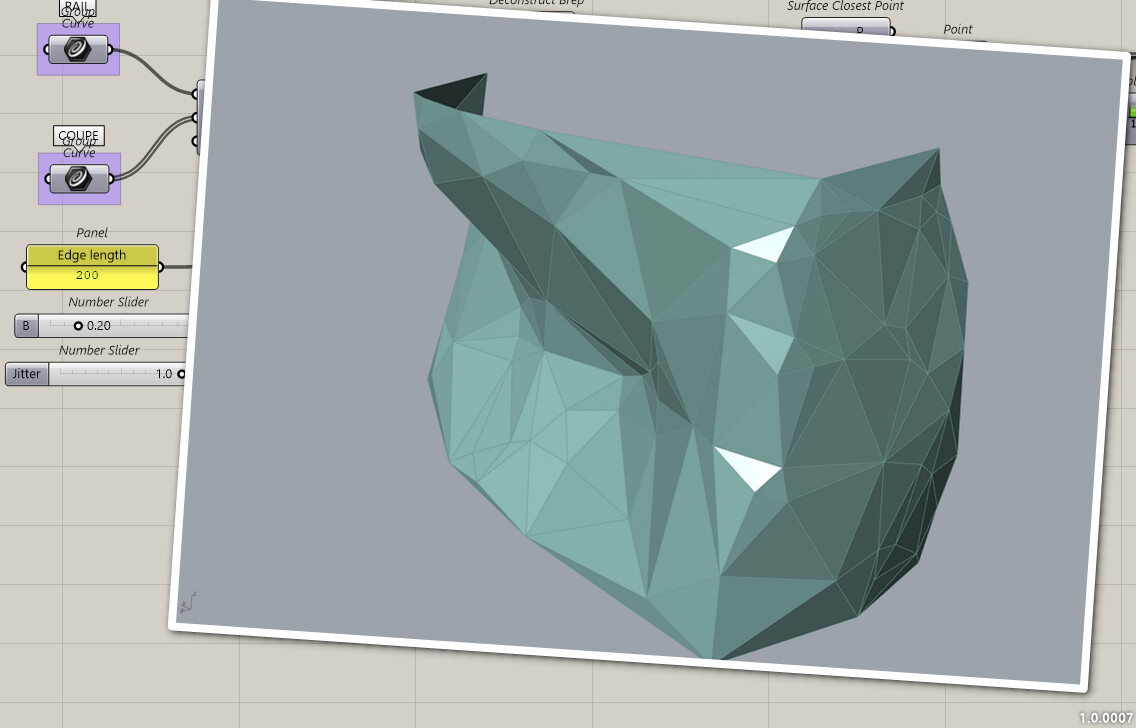Select the yellow Edge length panel
The height and width of the screenshot is (728, 1136).
coord(91,265)
